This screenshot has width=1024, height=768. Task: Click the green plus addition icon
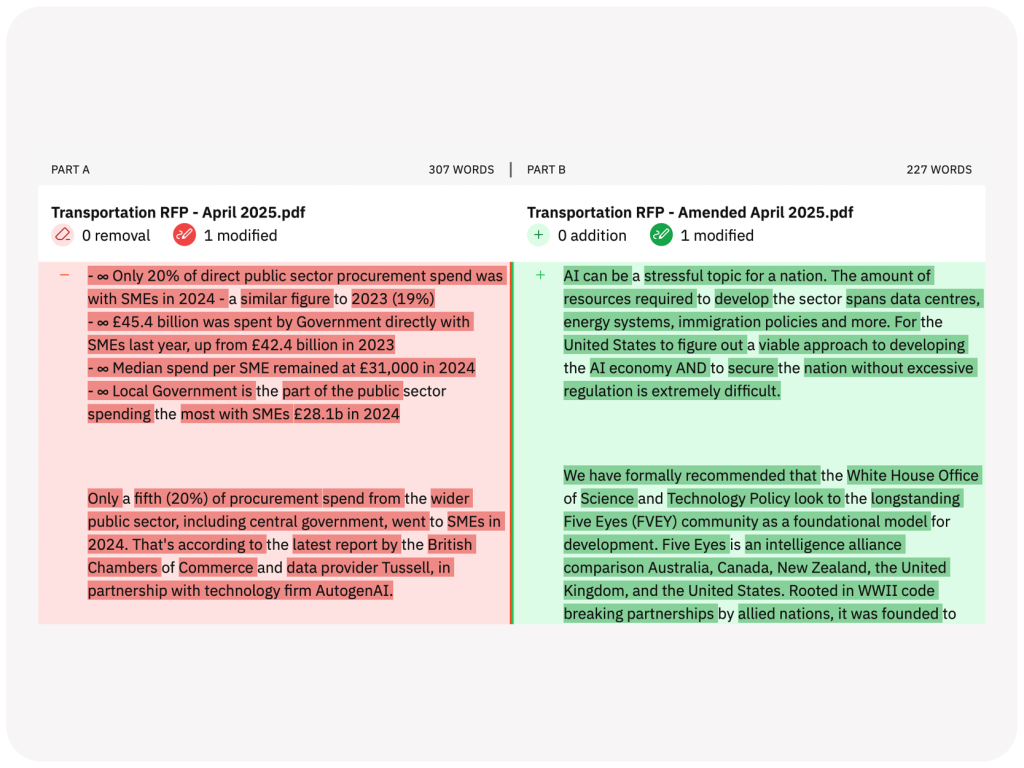pyautogui.click(x=538, y=236)
